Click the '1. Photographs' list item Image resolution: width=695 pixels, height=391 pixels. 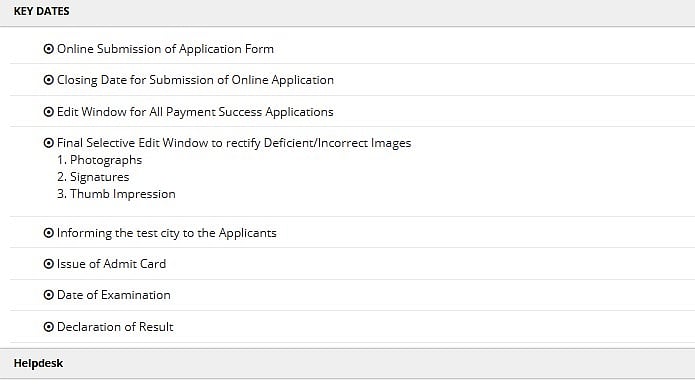tap(100, 160)
